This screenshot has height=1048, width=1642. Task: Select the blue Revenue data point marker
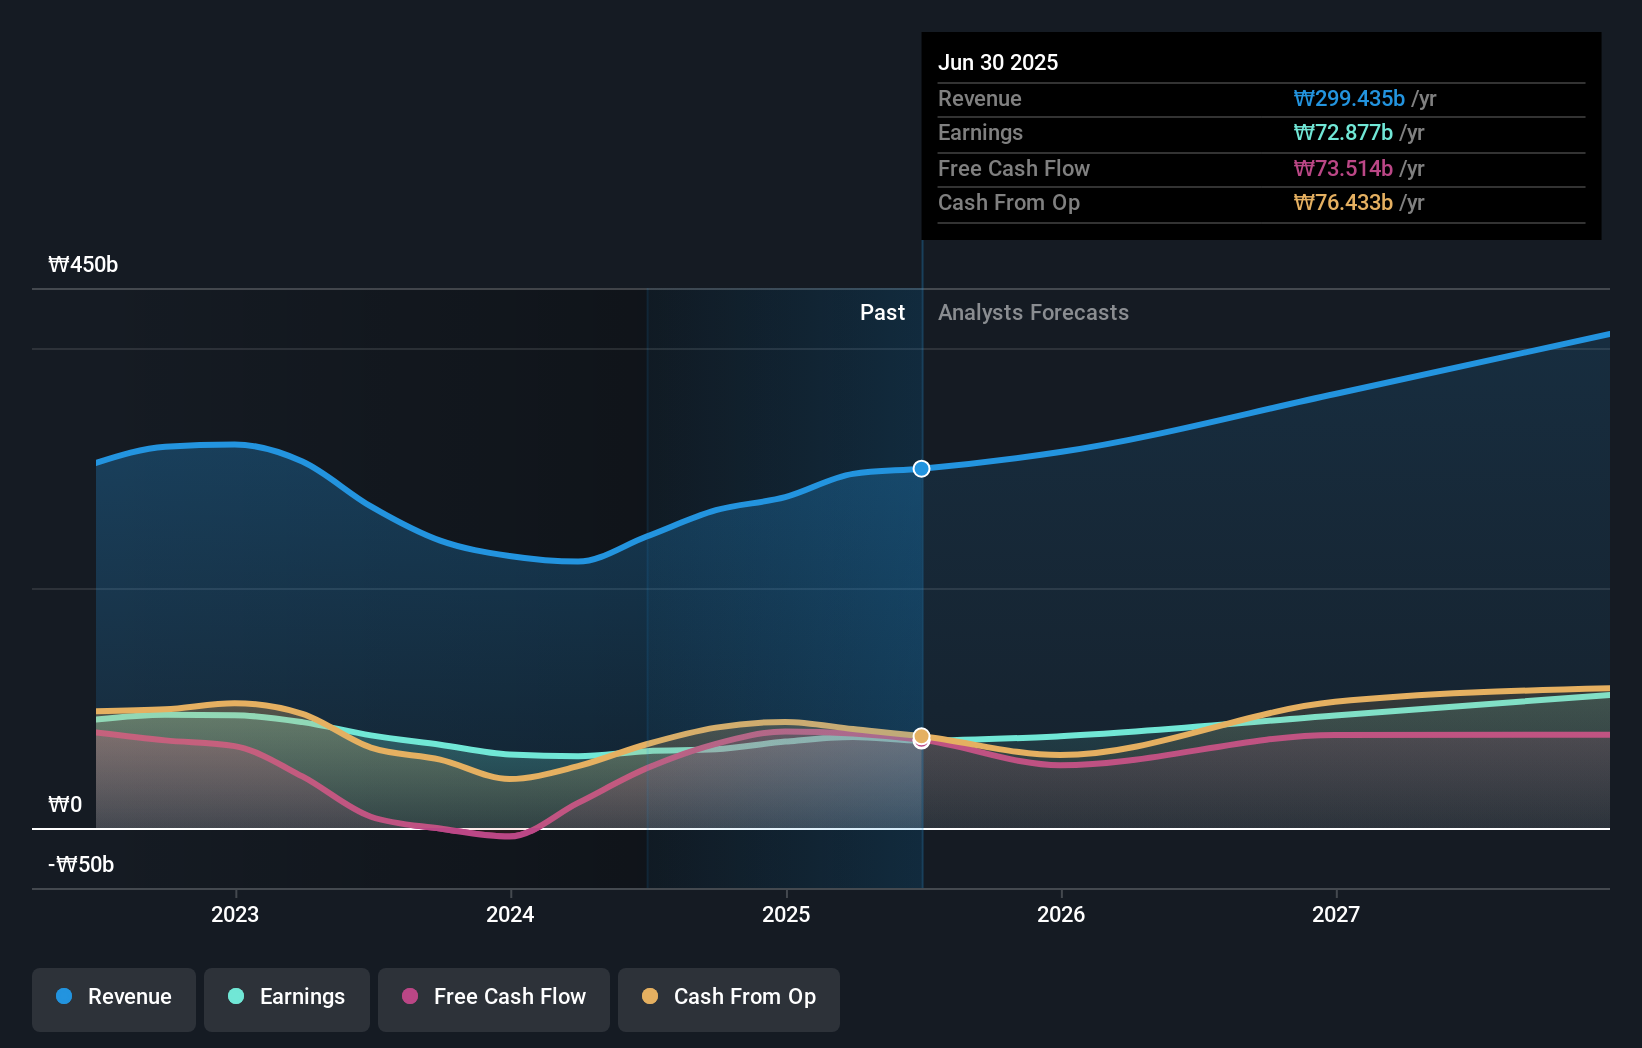(921, 468)
